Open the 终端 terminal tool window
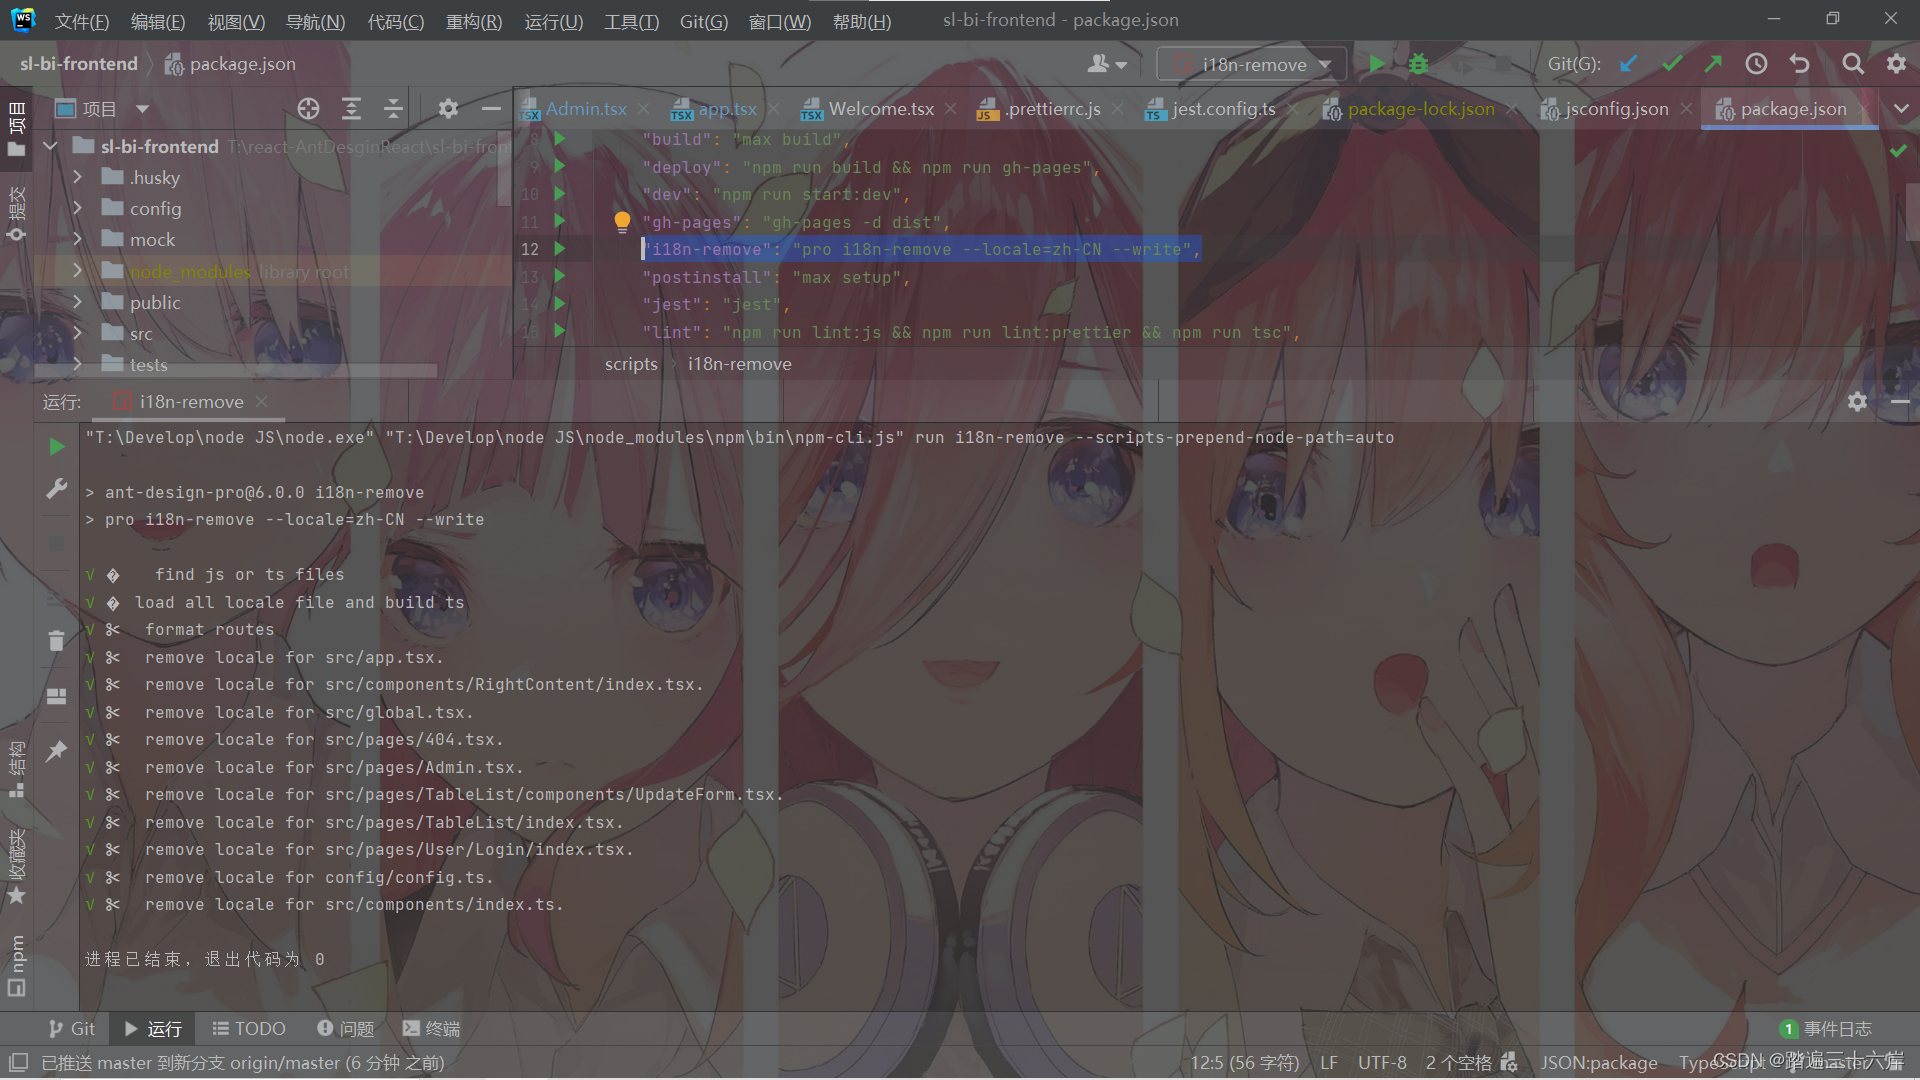Screen dimensions: 1920x1080 [431, 1029]
